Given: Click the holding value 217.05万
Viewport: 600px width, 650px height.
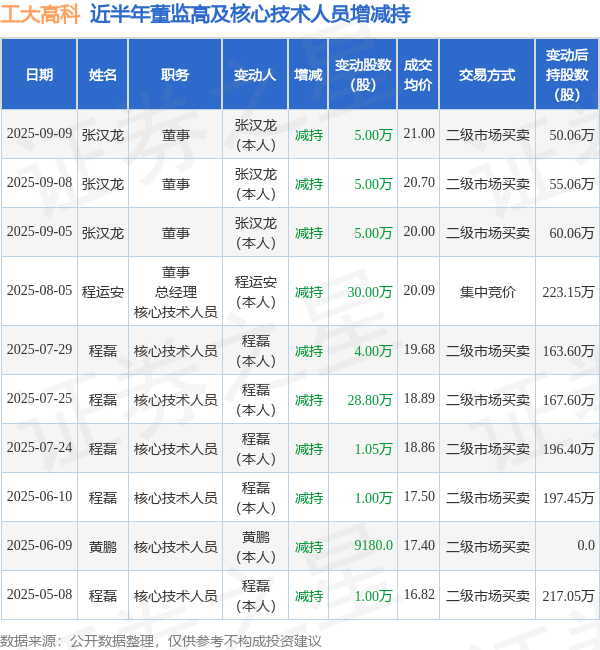Looking at the screenshot, I should click(x=568, y=596).
